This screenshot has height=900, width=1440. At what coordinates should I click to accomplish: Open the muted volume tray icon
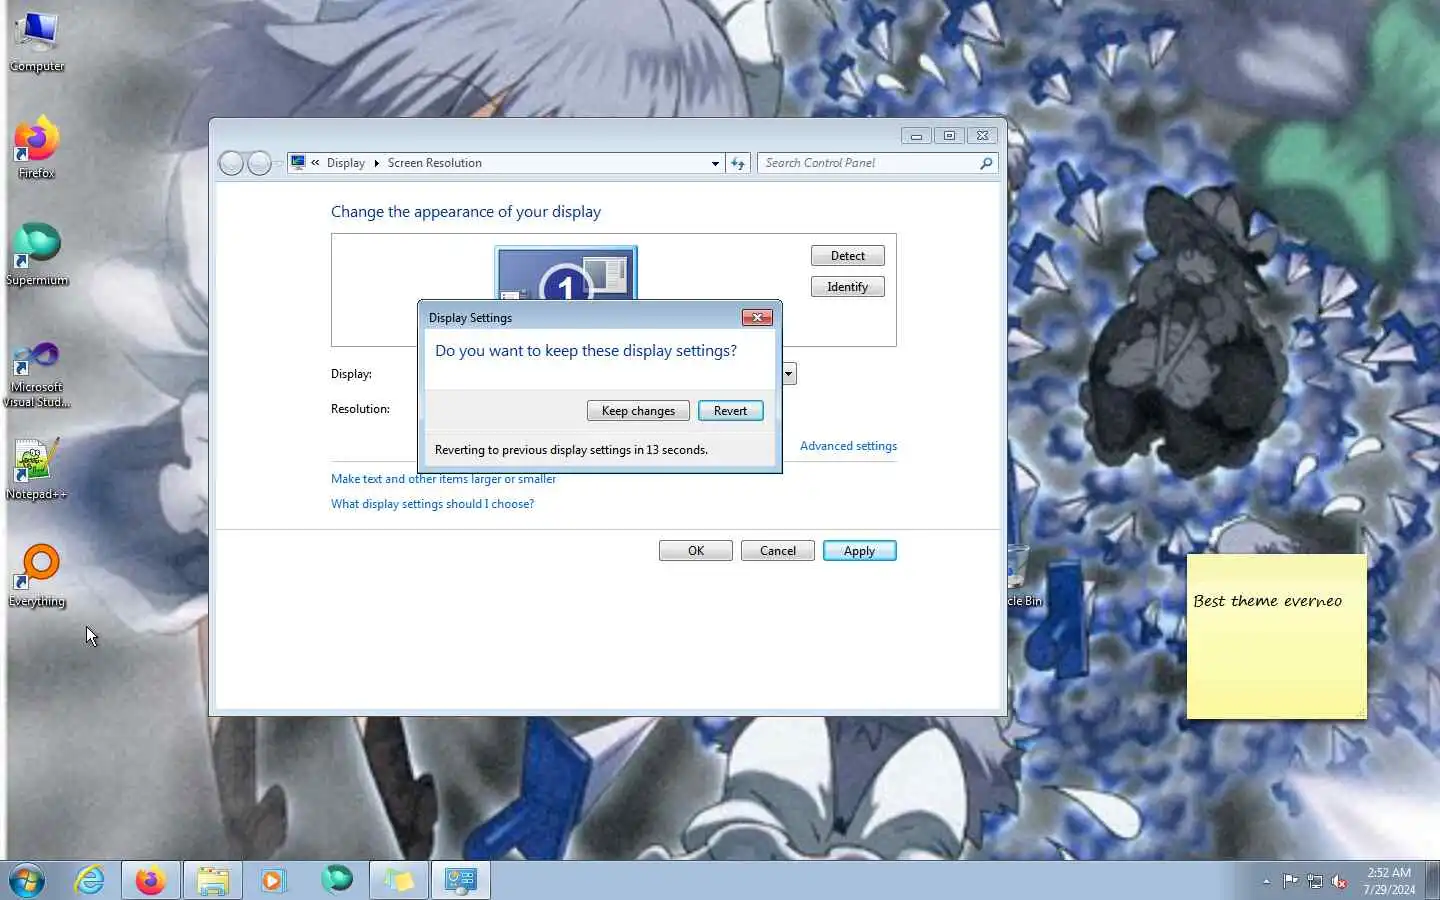tap(1339, 881)
